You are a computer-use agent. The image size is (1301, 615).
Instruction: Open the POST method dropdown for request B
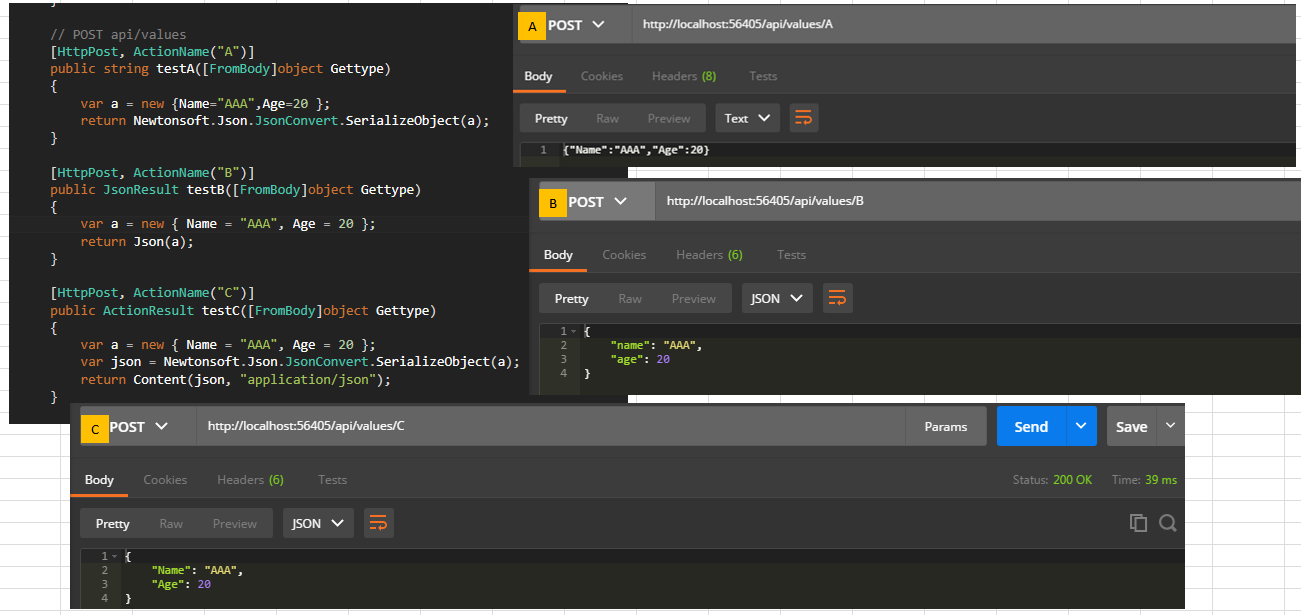[x=598, y=202]
